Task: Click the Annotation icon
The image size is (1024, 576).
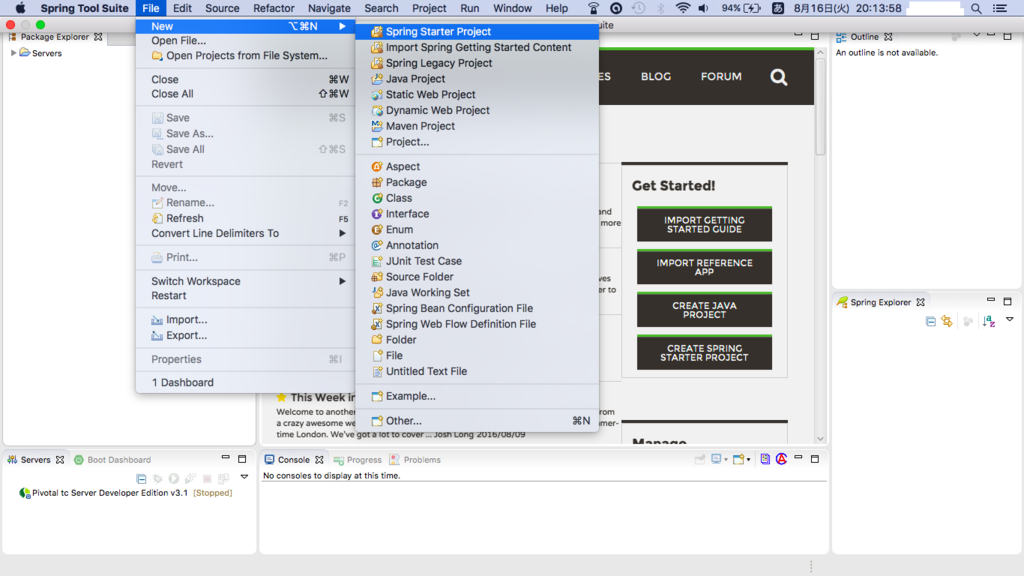Action: point(377,245)
